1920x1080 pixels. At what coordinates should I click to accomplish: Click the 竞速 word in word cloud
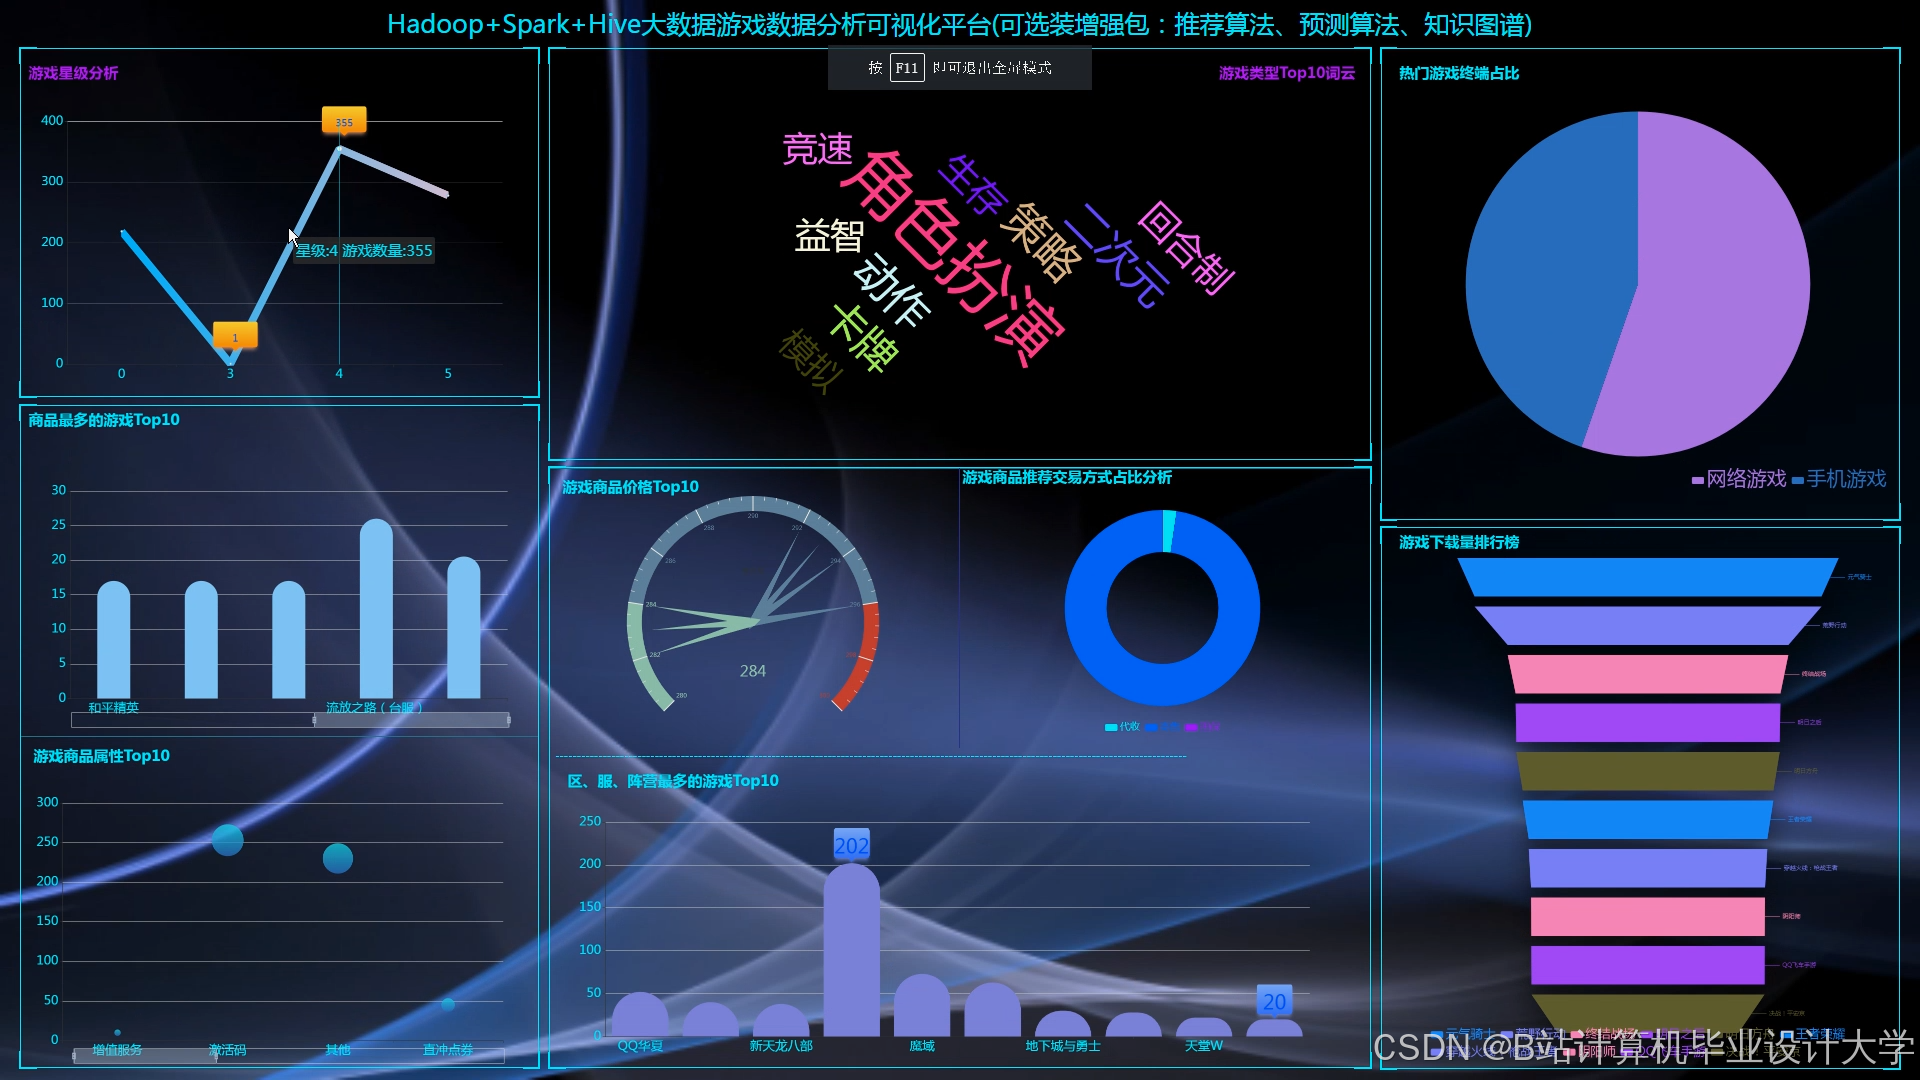click(x=817, y=149)
